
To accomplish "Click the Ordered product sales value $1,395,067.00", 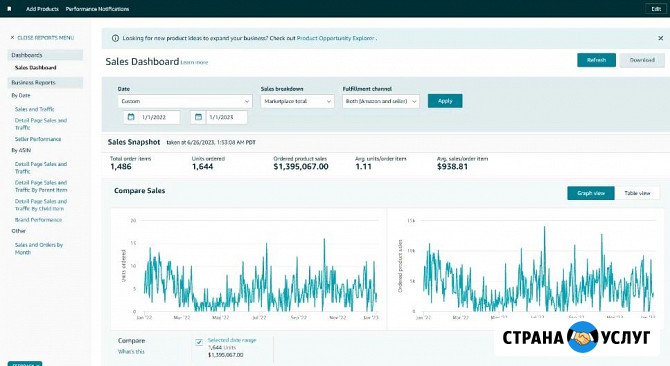I will [x=301, y=167].
